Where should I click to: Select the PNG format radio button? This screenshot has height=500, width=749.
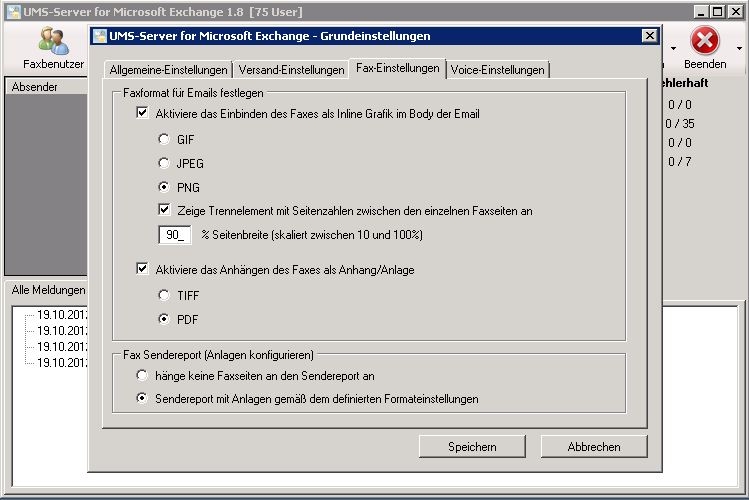[x=164, y=187]
